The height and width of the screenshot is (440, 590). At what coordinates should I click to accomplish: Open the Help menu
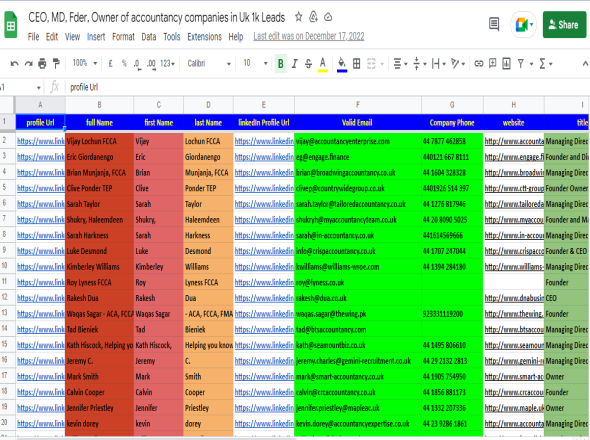point(236,37)
